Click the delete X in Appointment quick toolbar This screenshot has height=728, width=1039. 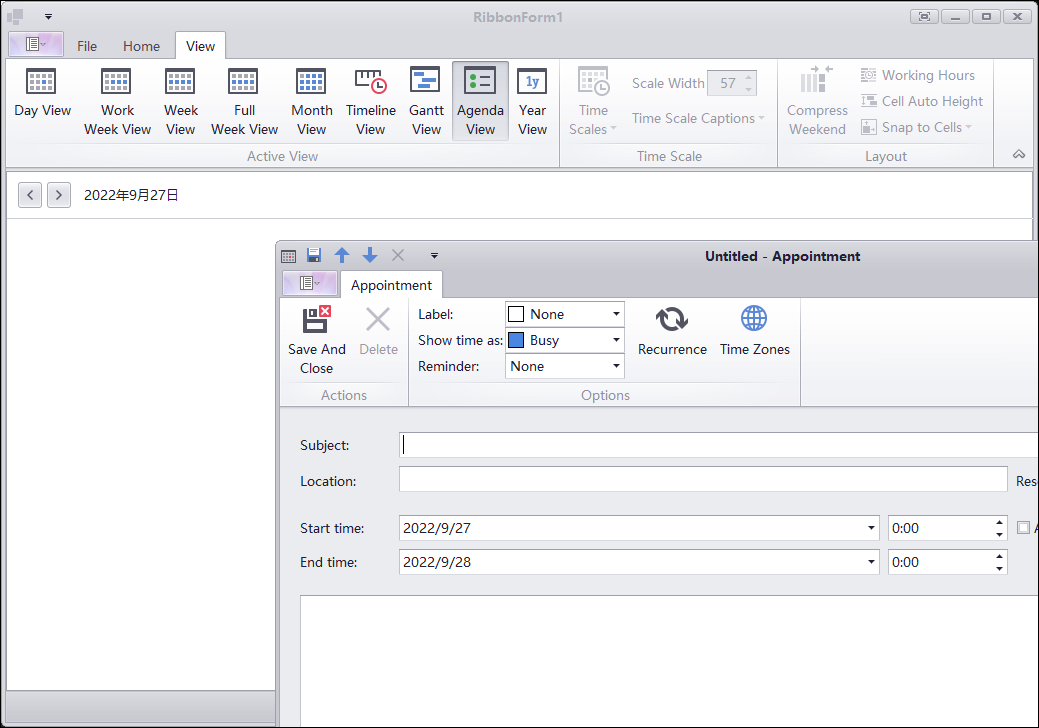tap(398, 255)
